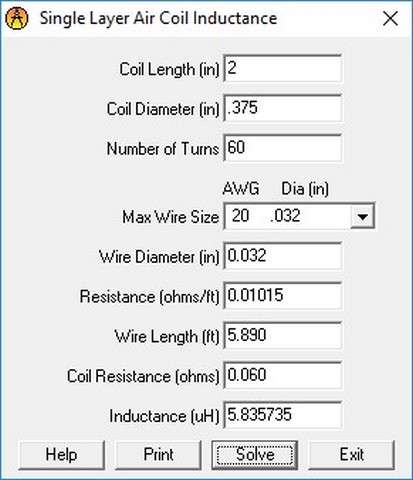Click the window title text
This screenshot has height=480, width=413.
(158, 18)
